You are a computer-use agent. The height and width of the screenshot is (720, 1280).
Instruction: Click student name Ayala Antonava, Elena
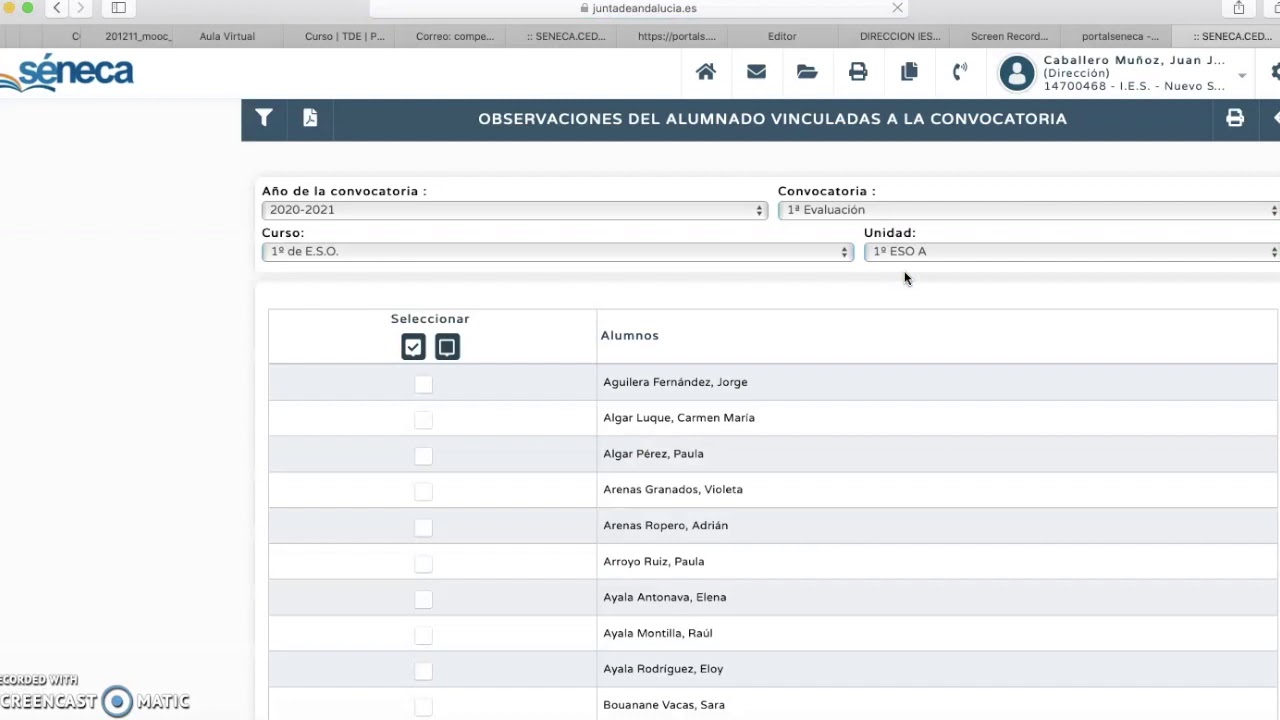[x=665, y=597]
